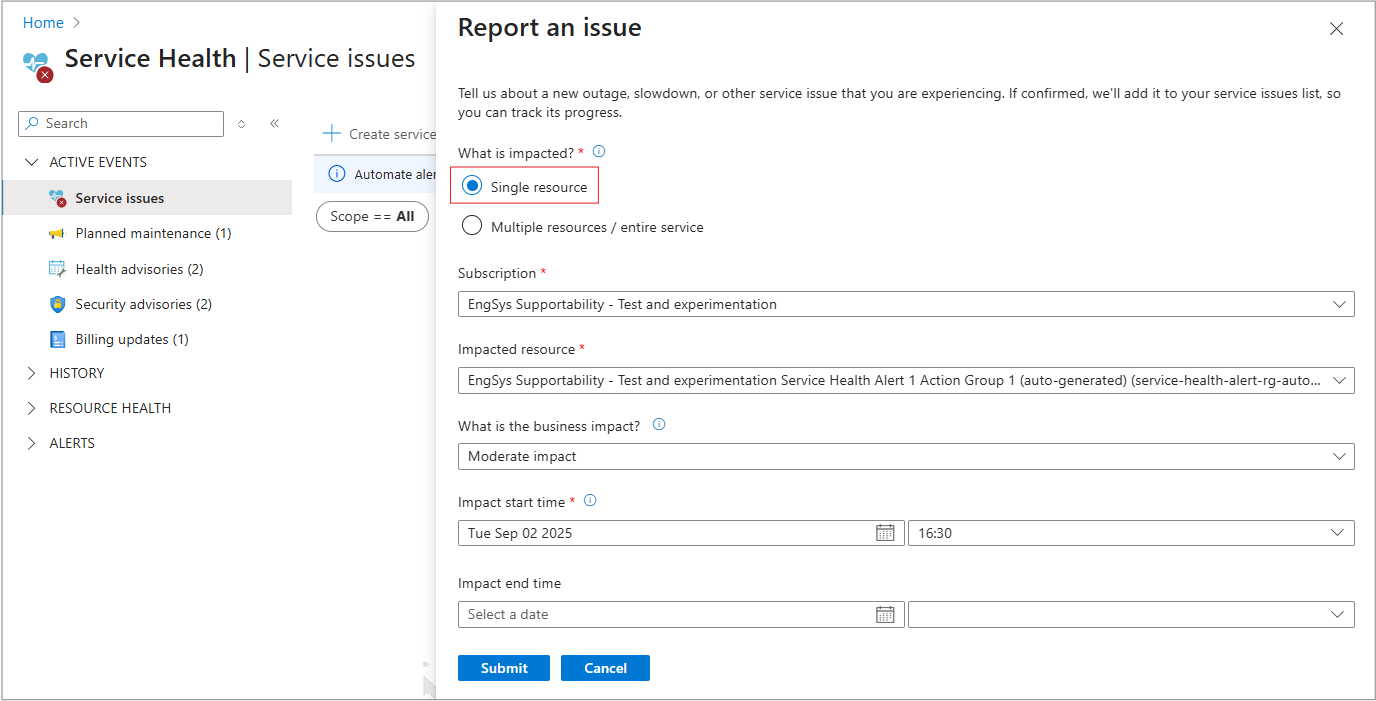Image resolution: width=1376 pixels, height=701 pixels.
Task: Click the Cancel button
Action: click(605, 668)
